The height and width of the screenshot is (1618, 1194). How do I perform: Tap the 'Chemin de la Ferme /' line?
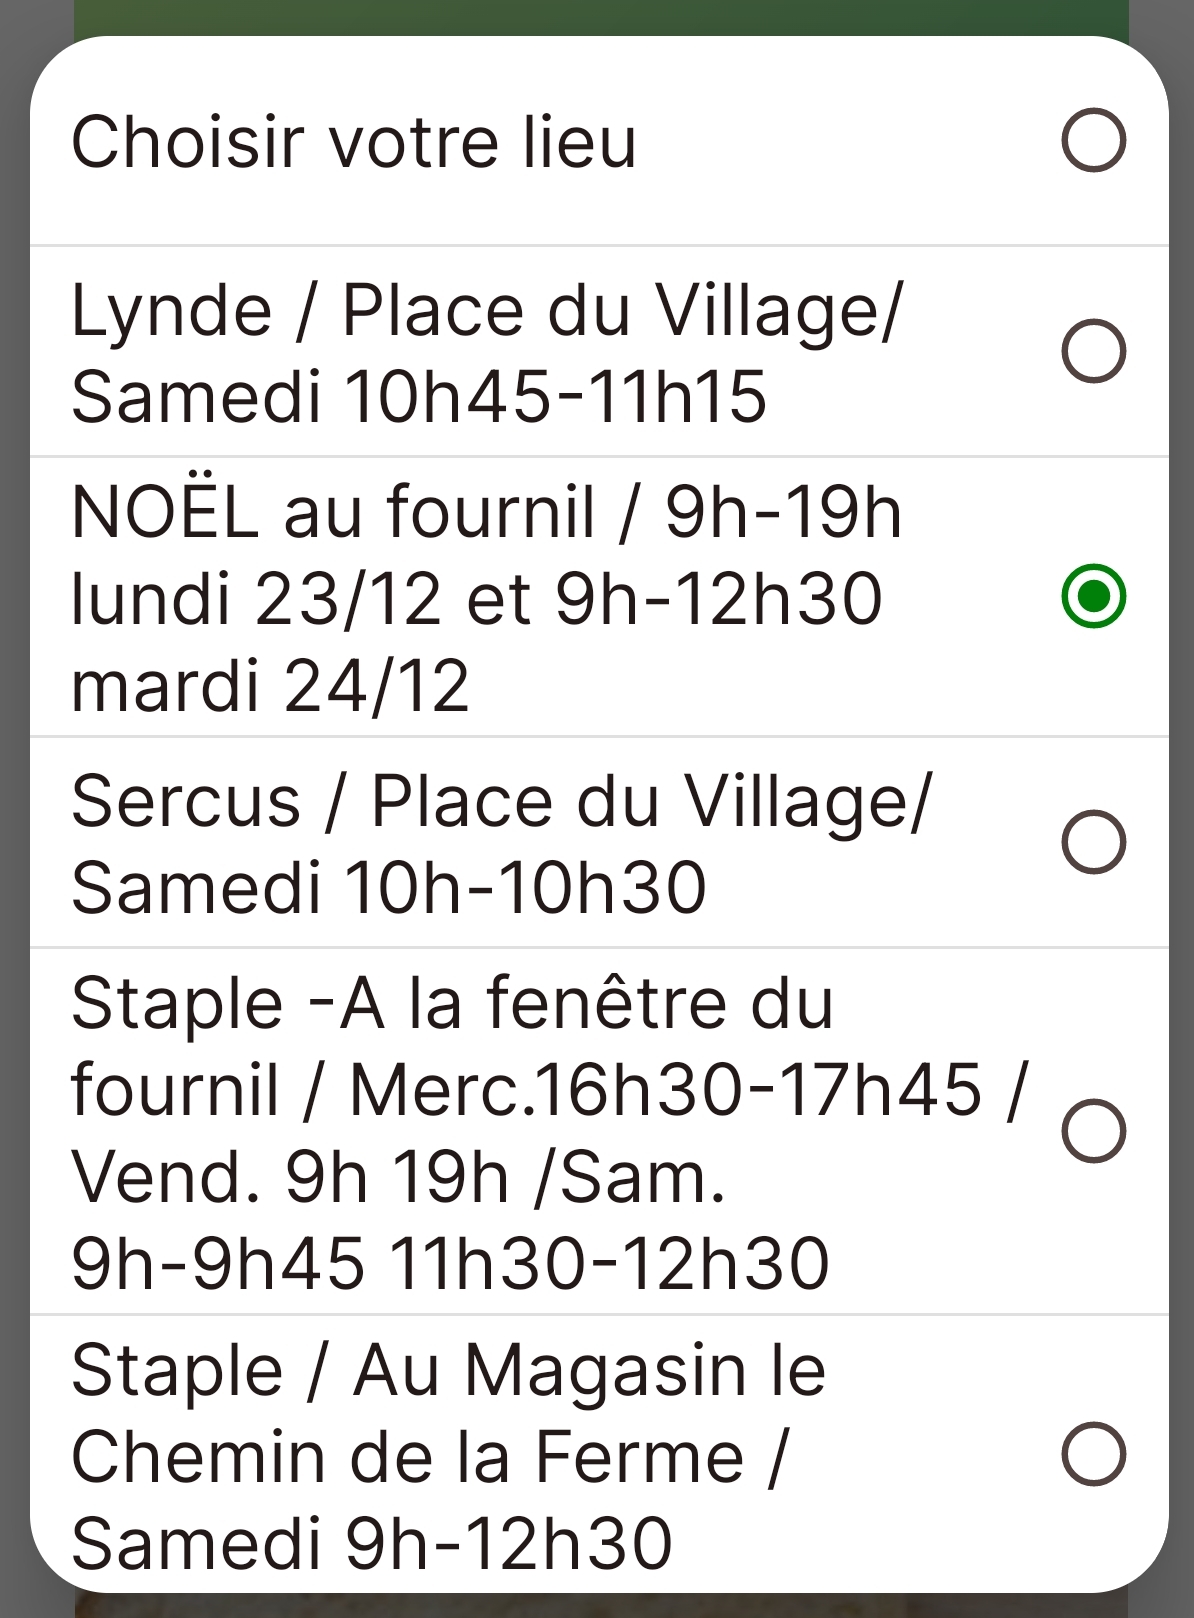[x=431, y=1457]
